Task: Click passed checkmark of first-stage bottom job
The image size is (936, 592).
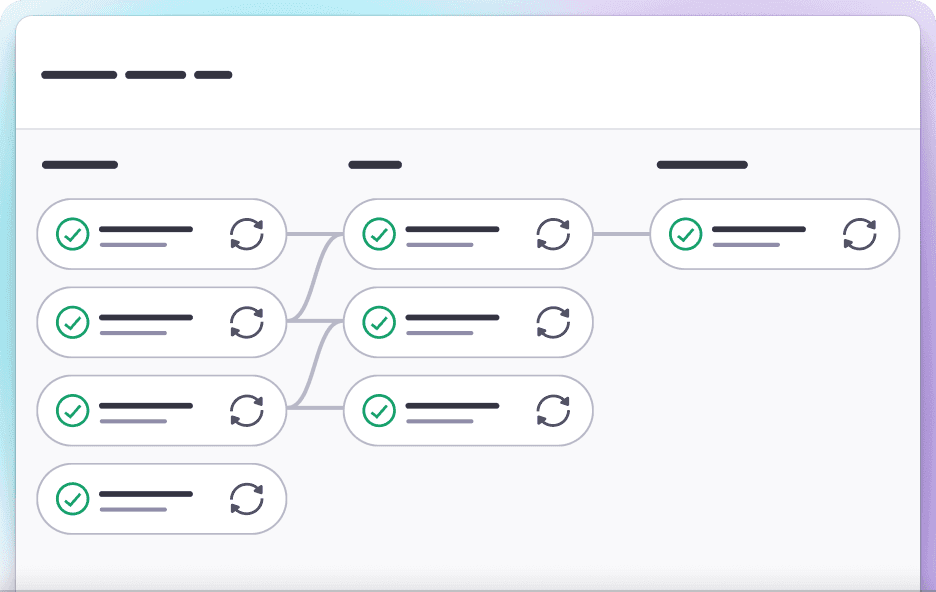Action: point(72,498)
